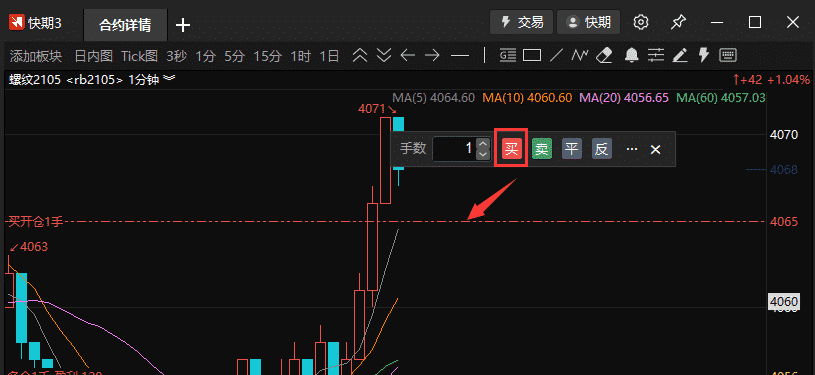The height and width of the screenshot is (375, 815).
Task: Open the keyboard icon in toolbar
Action: tap(728, 55)
